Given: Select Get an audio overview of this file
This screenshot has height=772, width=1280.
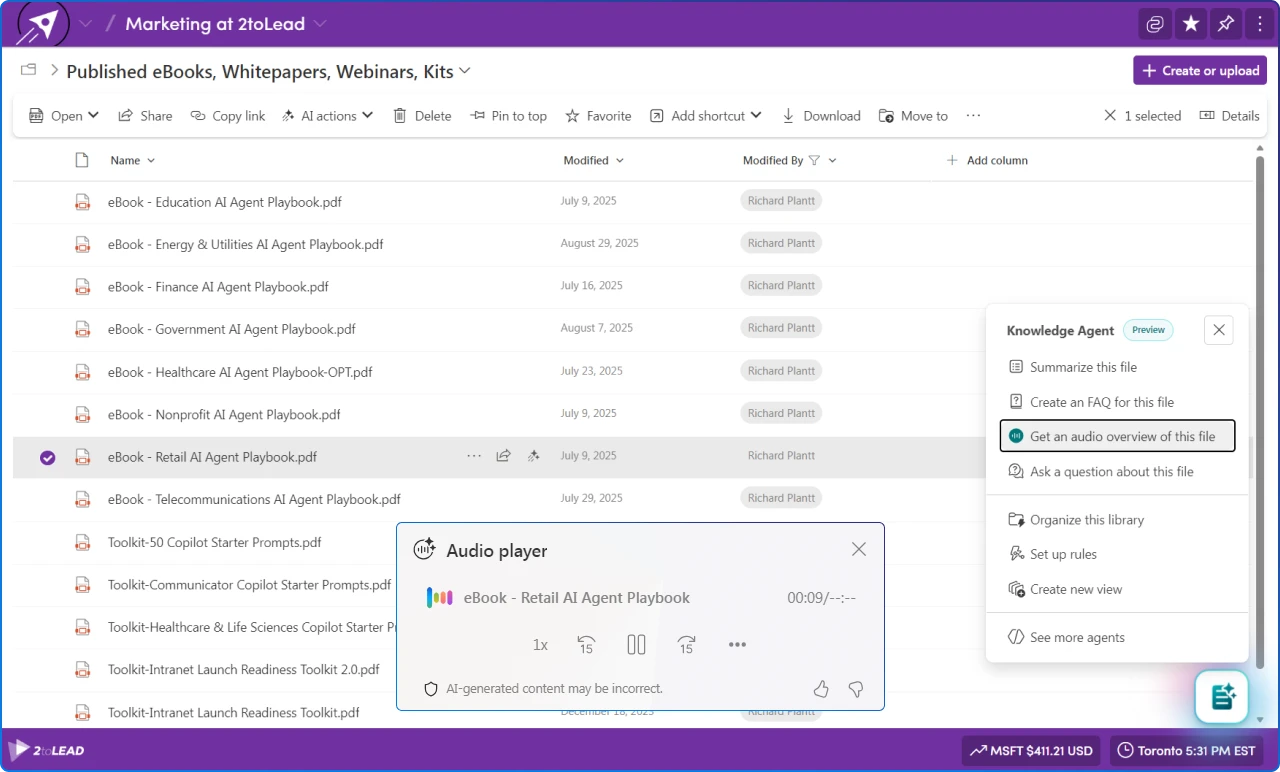Looking at the screenshot, I should (x=1117, y=436).
